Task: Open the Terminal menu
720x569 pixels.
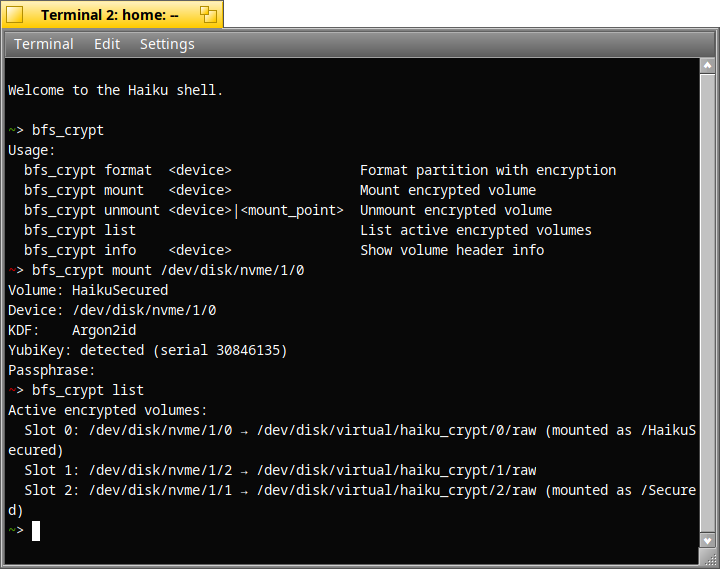Action: tap(44, 44)
